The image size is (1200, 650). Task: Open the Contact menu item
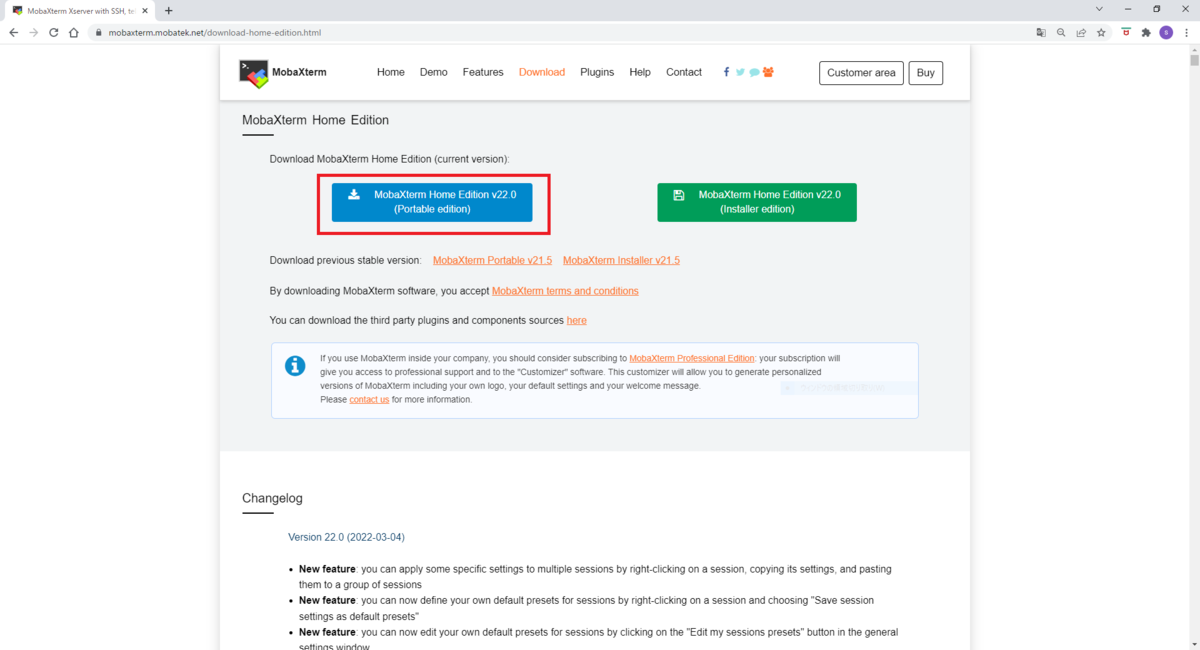[x=684, y=72]
